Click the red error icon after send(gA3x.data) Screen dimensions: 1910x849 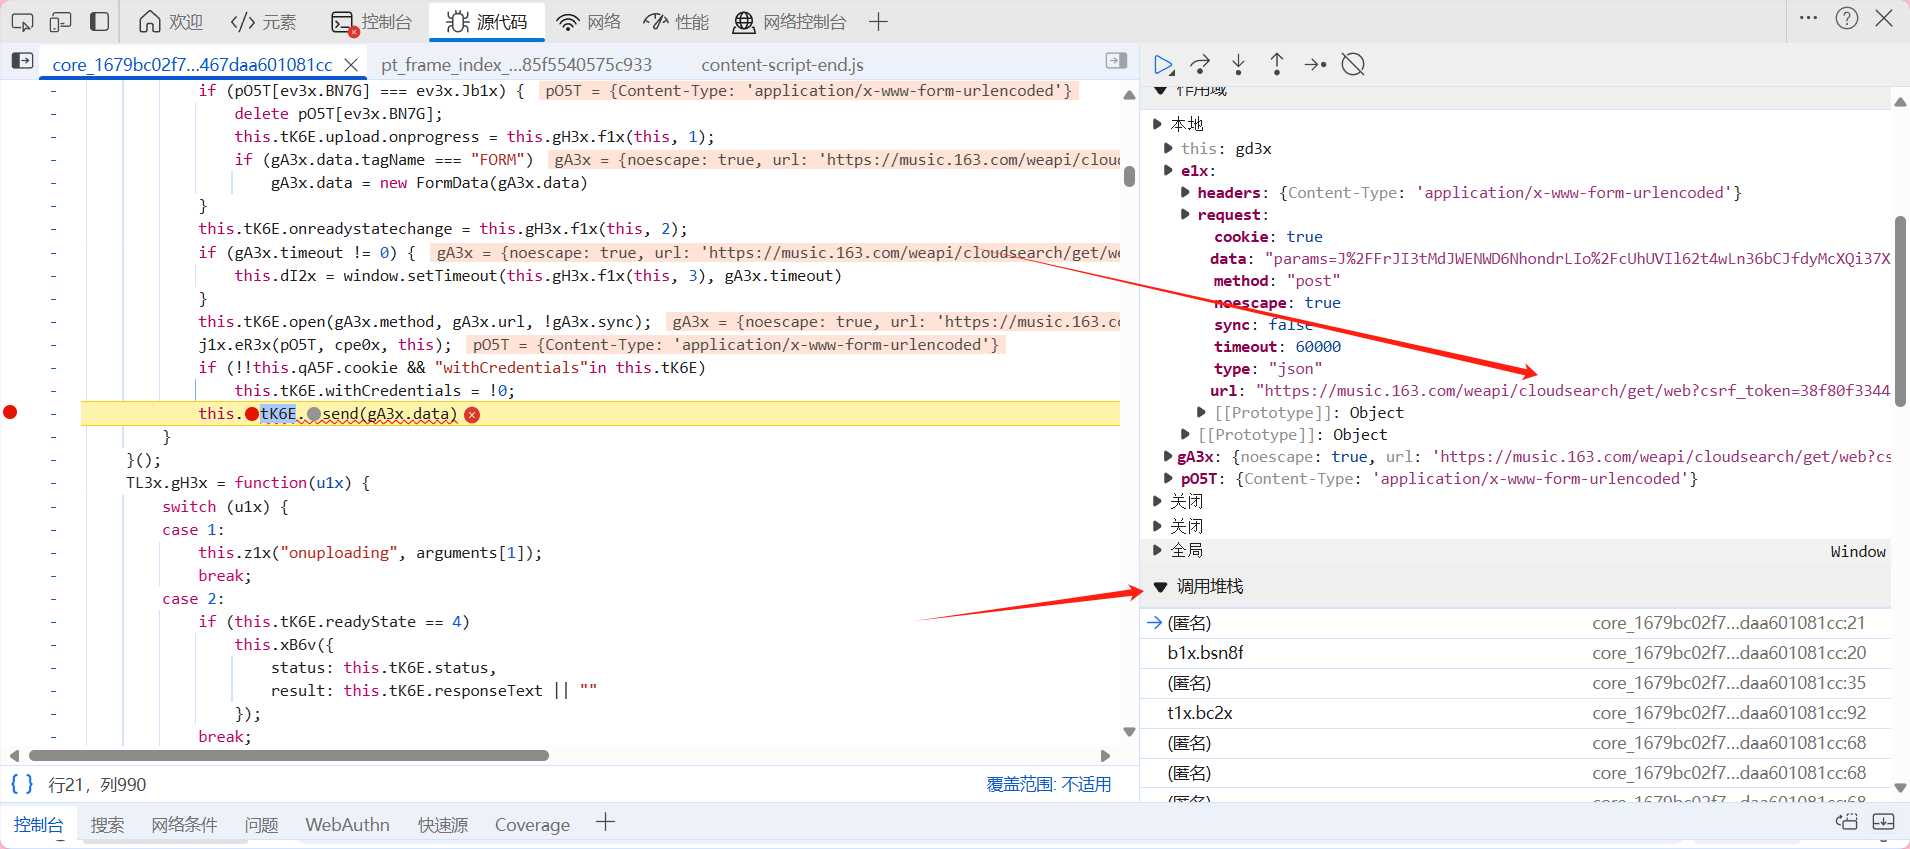[x=472, y=414]
